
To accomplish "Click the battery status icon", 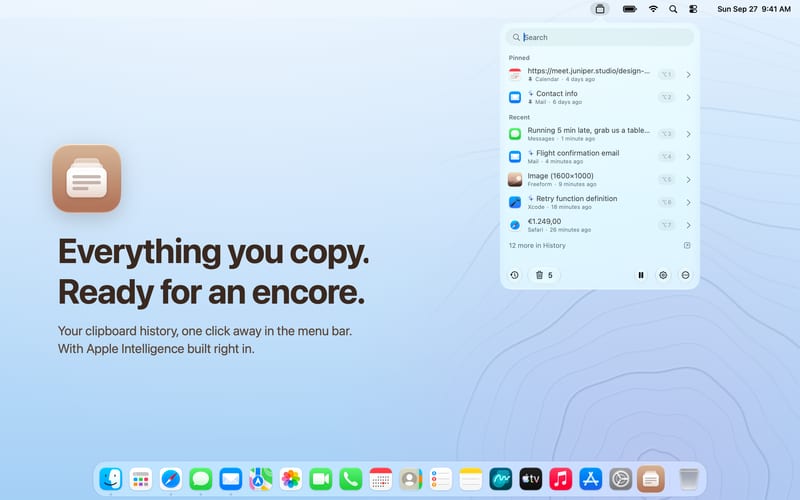I will click(630, 9).
